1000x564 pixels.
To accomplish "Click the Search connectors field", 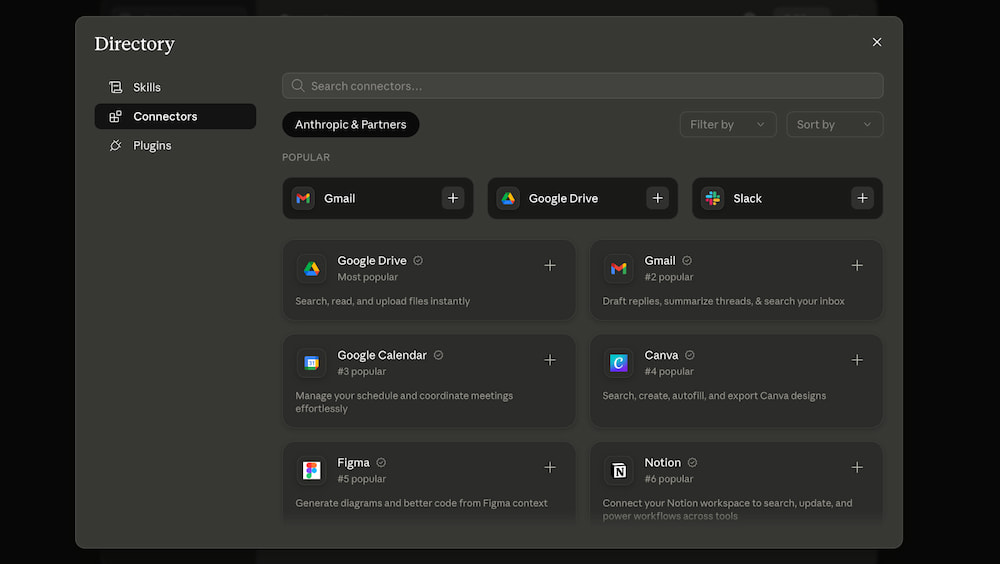I will (582, 85).
